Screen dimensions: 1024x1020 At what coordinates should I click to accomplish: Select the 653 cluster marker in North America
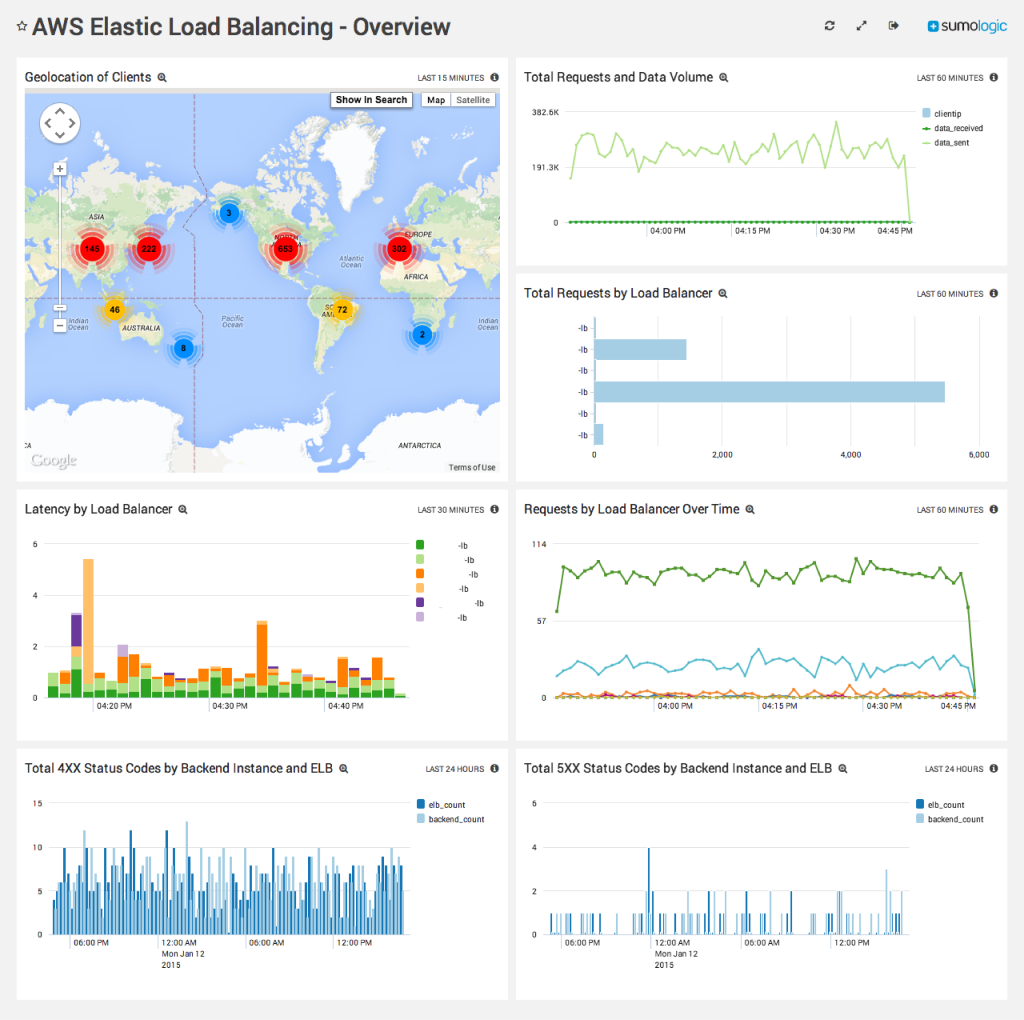click(x=285, y=249)
